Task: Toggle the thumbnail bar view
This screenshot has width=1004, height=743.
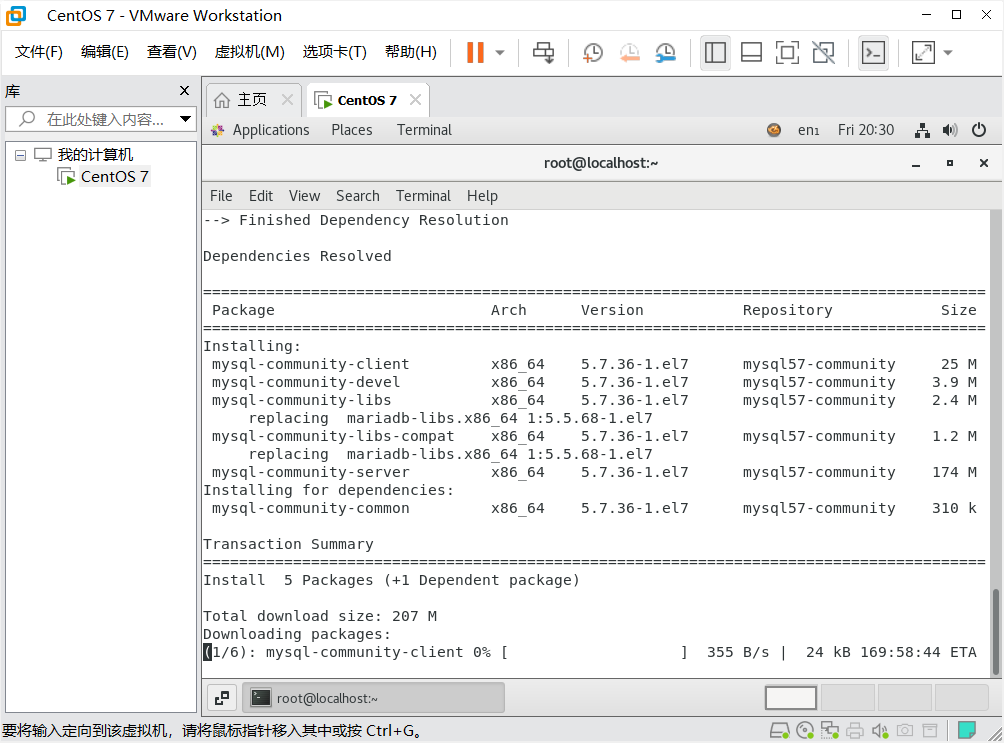Action: (751, 53)
